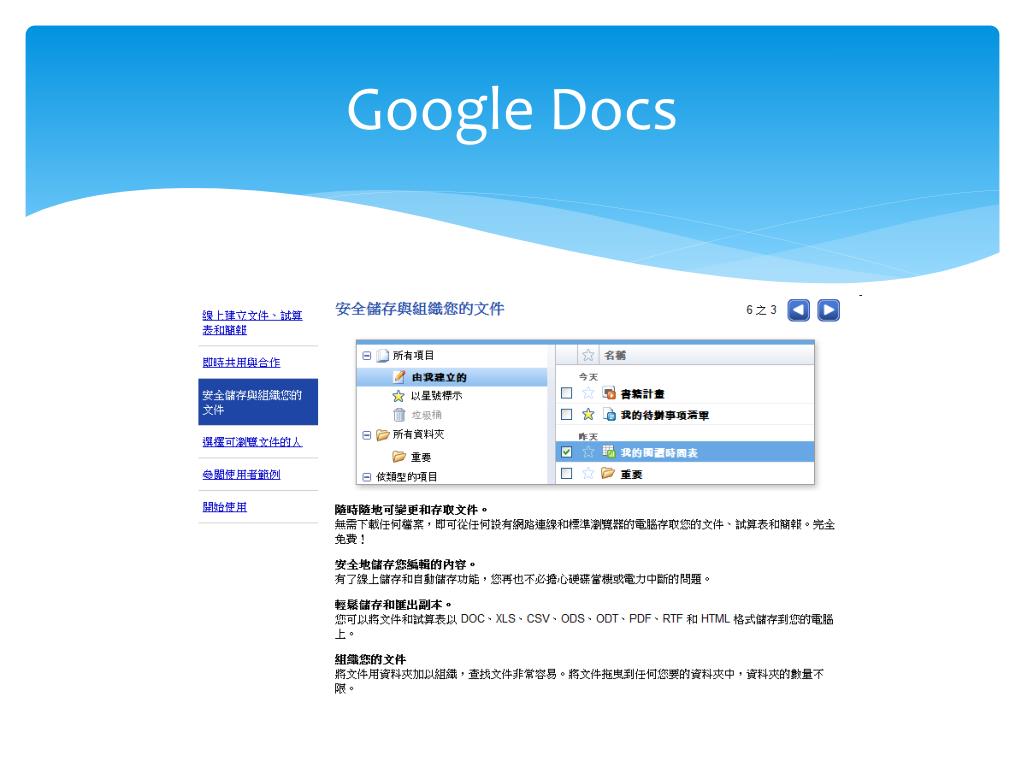Screen dimensions: 1024x768
Task: Open the 重要 folder icon in tree
Action: (399, 456)
